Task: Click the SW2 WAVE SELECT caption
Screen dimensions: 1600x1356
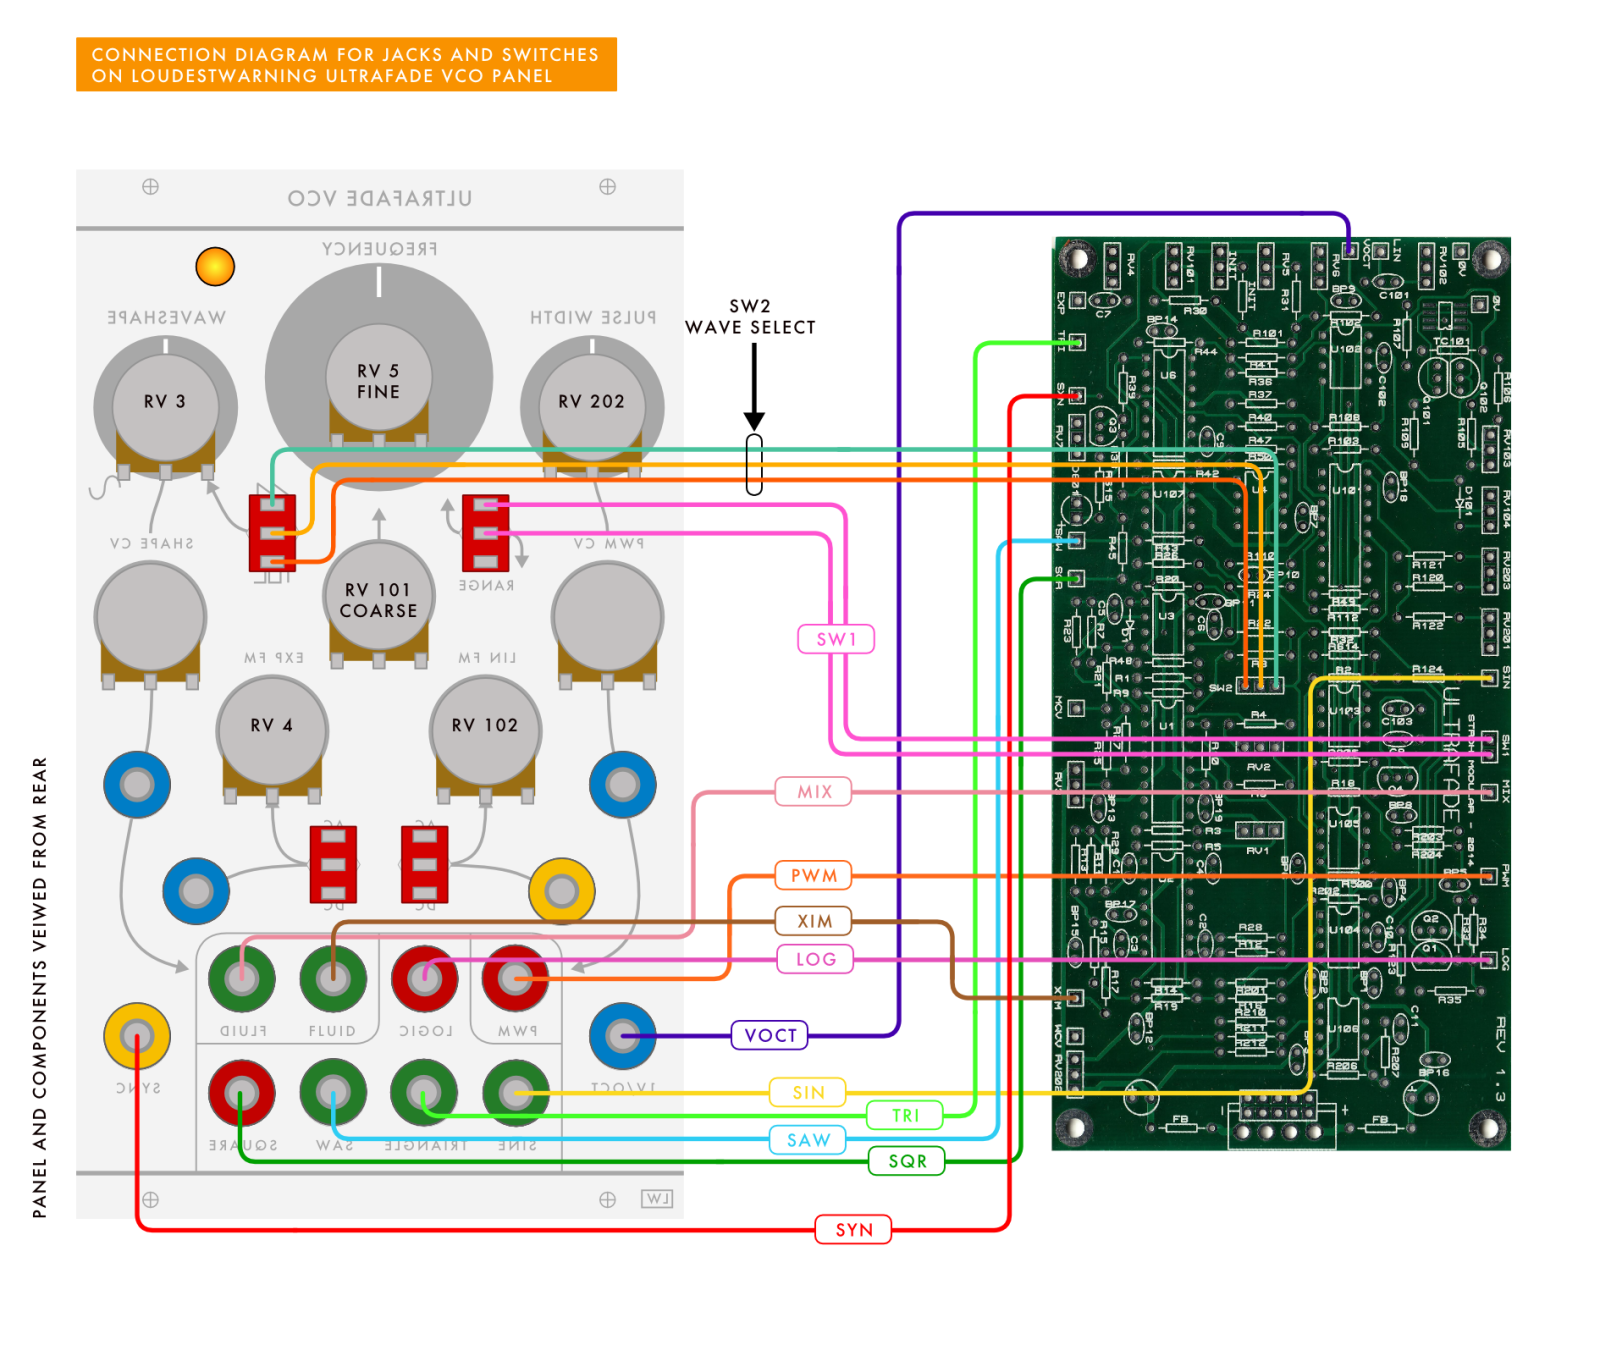Action: (x=750, y=316)
